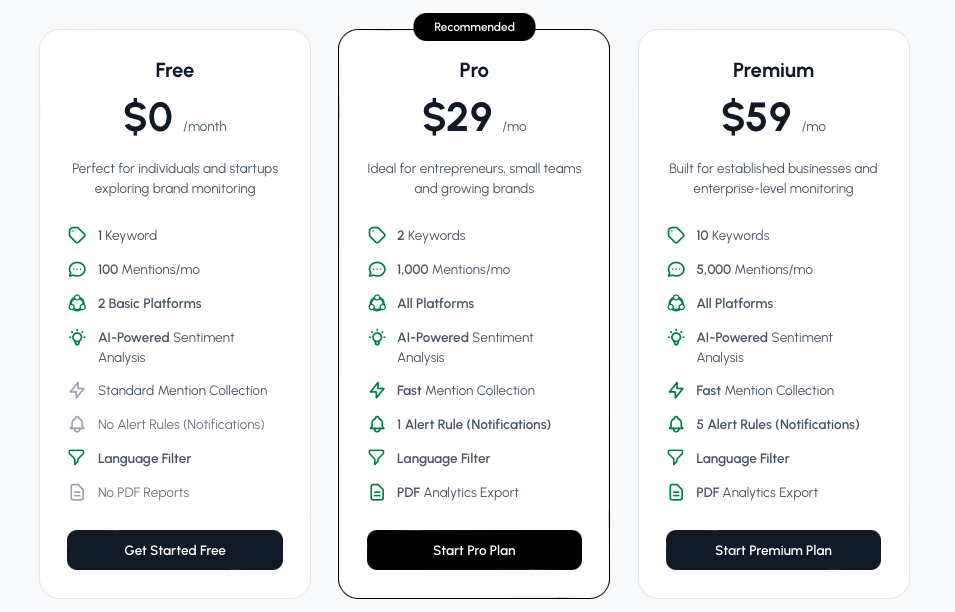Click the bell icon next to 1 Alert Rule
The height and width of the screenshot is (612, 955).
click(x=377, y=424)
